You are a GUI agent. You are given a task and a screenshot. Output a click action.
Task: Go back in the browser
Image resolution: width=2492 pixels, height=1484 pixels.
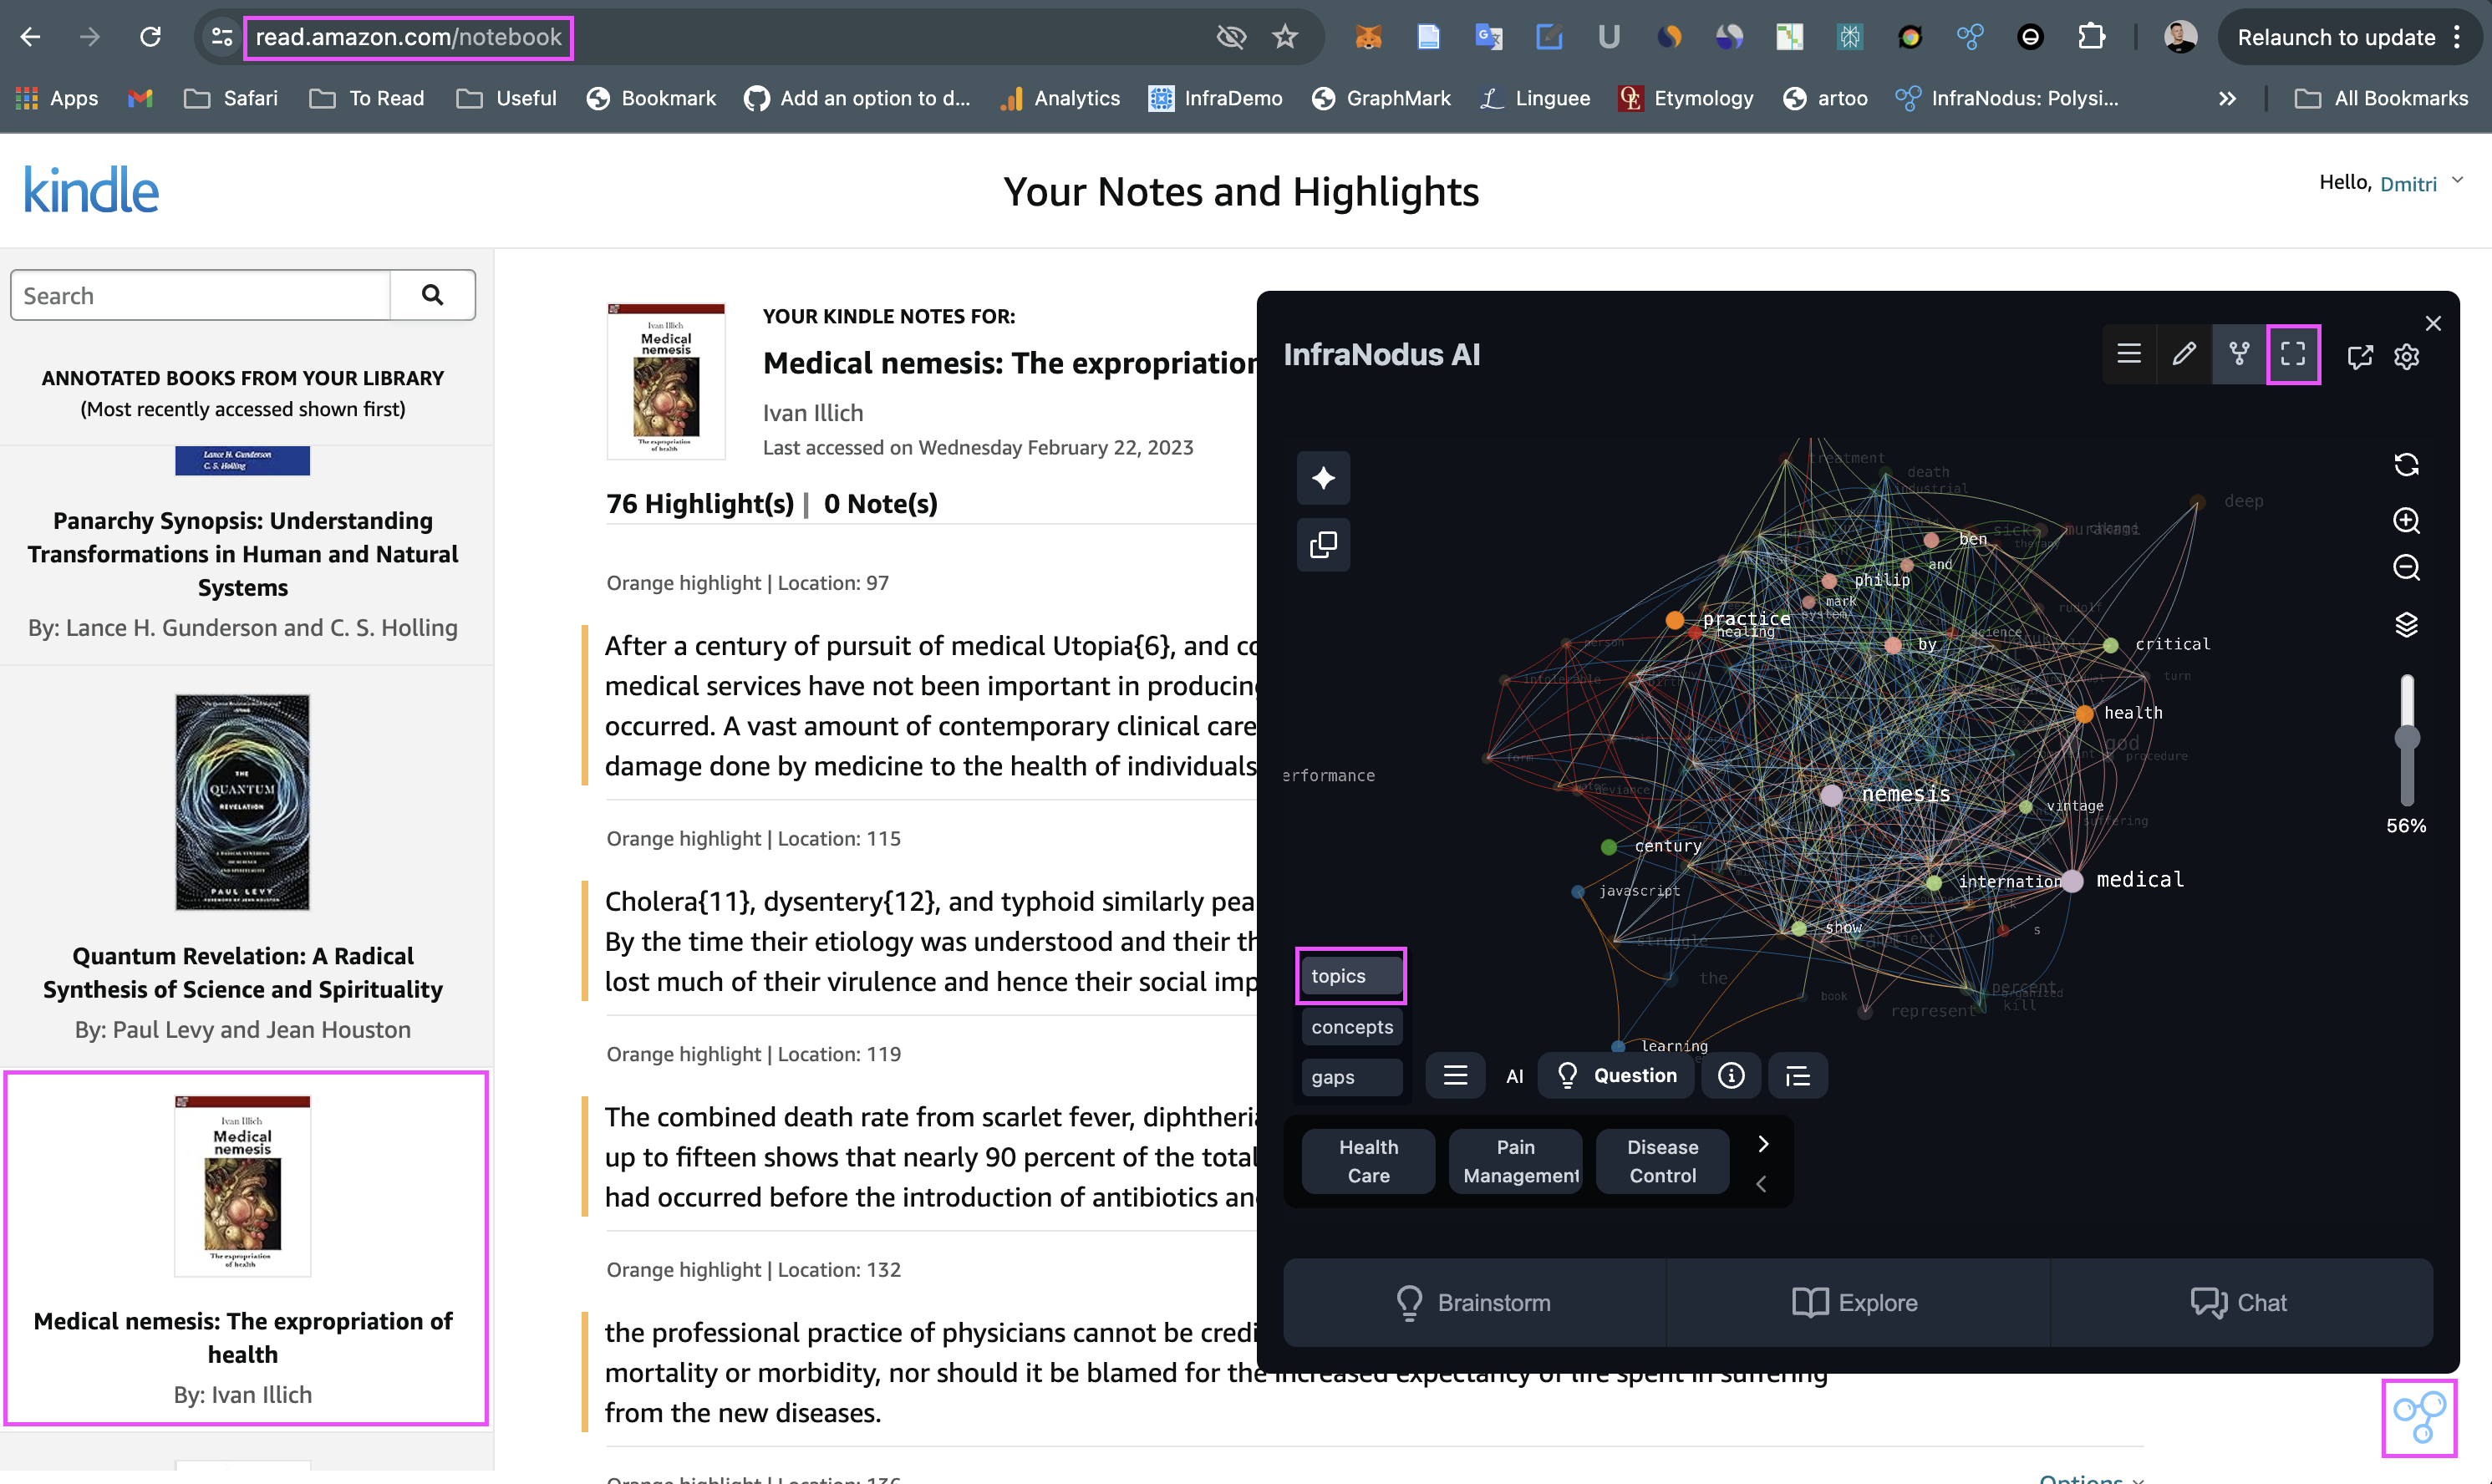[x=31, y=38]
